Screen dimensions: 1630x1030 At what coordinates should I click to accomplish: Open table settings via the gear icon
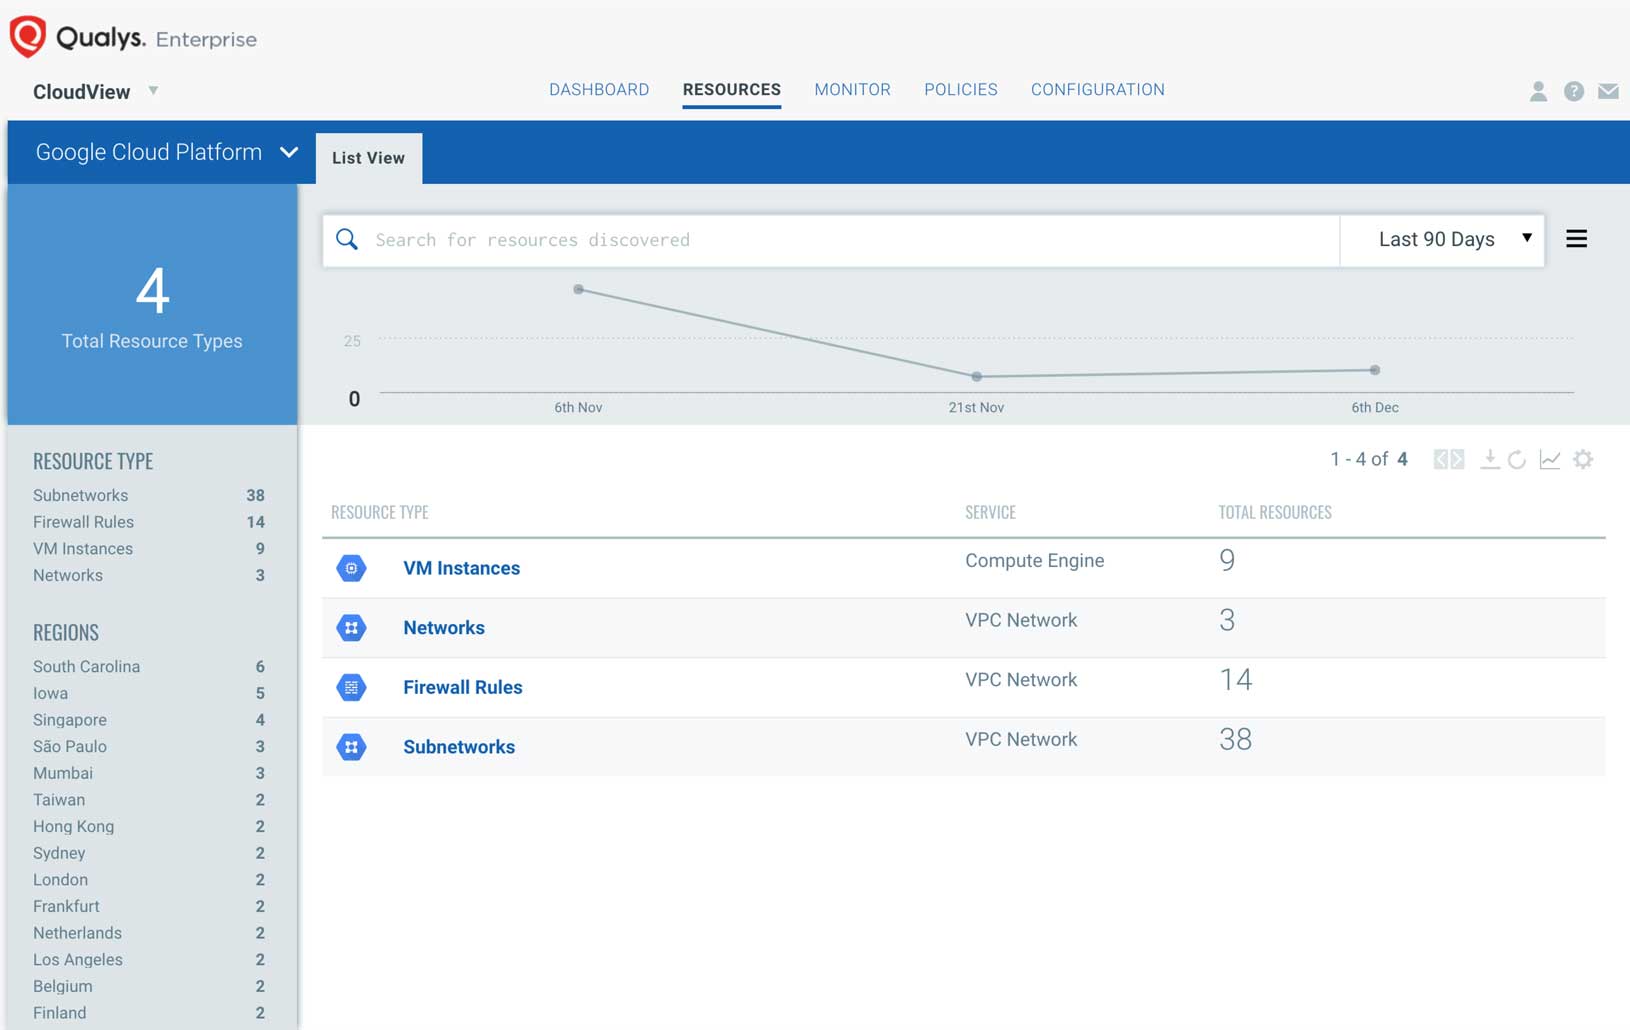[1584, 460]
